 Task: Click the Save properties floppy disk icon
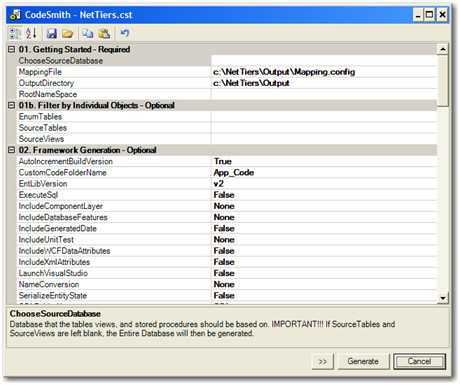tap(52, 33)
